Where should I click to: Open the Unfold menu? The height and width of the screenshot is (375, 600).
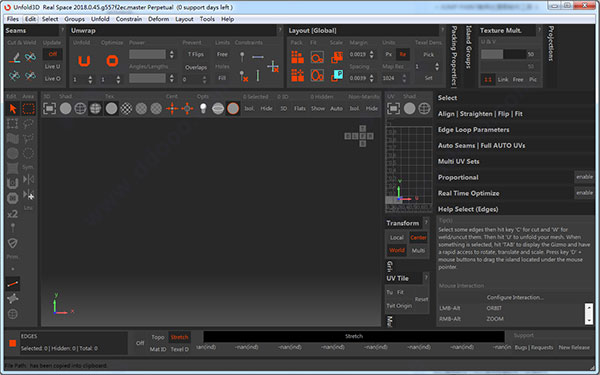pos(100,19)
